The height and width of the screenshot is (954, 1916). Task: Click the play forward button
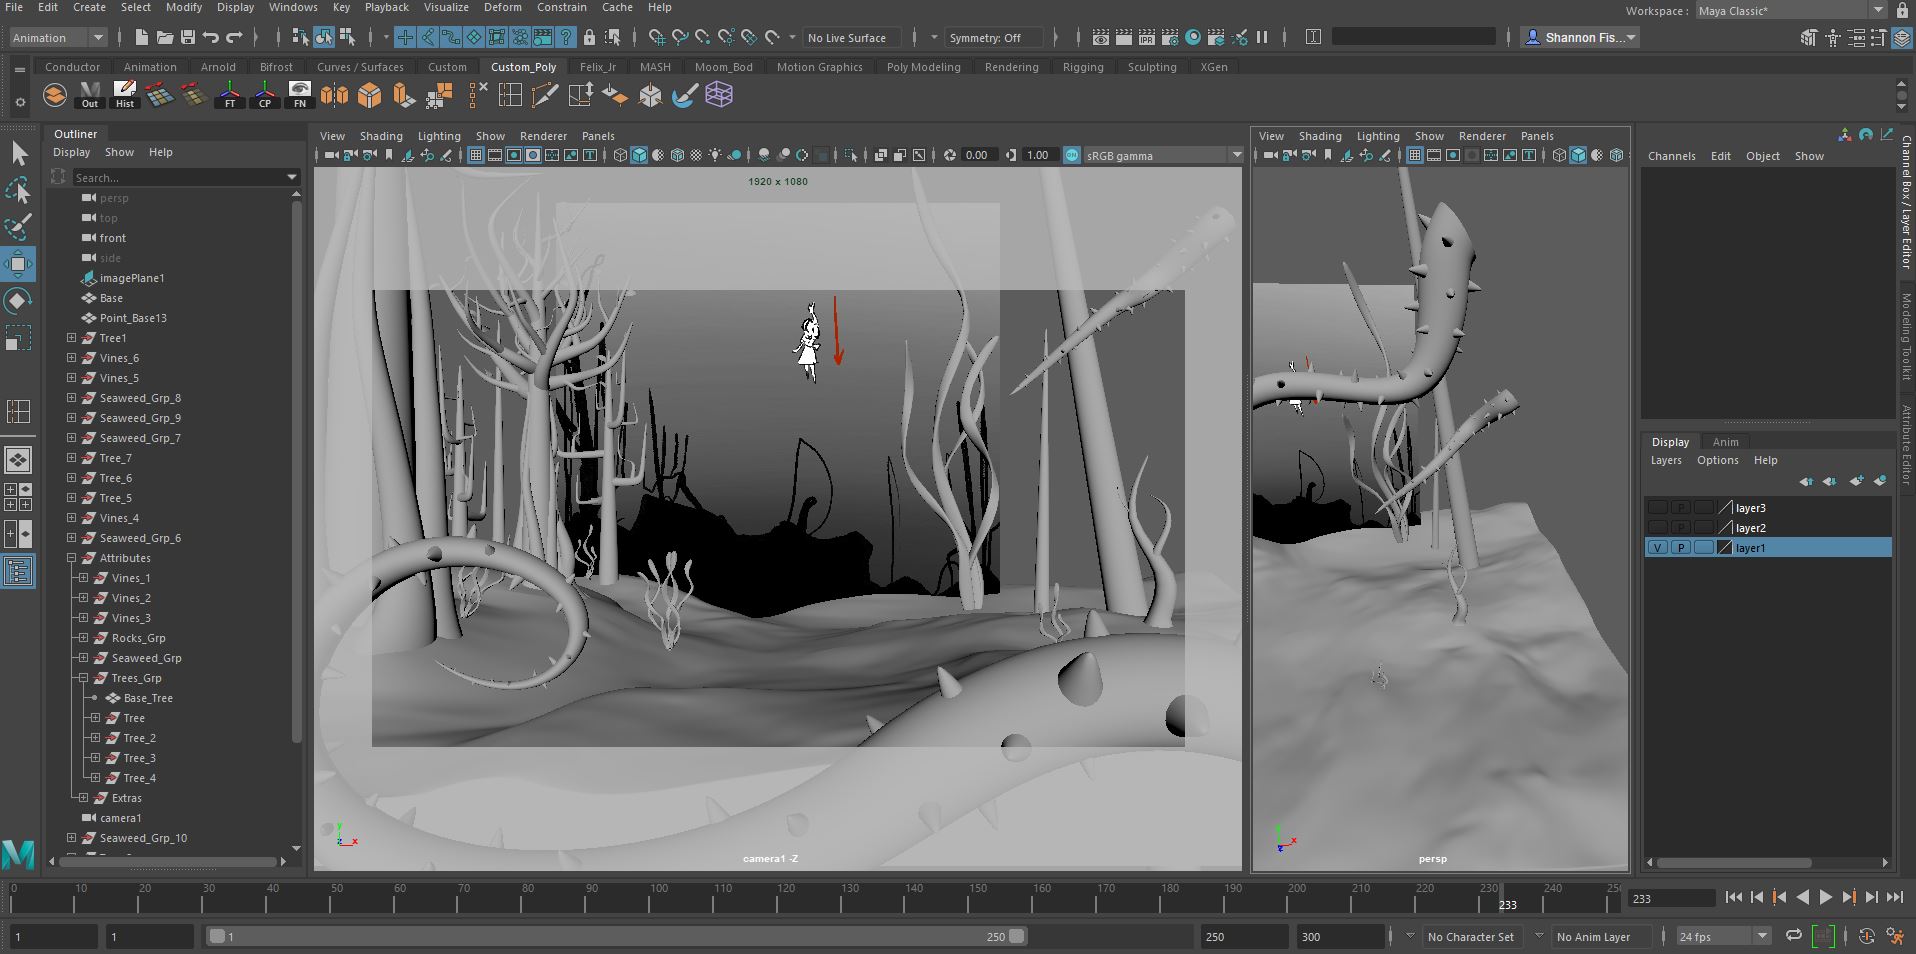click(x=1824, y=897)
